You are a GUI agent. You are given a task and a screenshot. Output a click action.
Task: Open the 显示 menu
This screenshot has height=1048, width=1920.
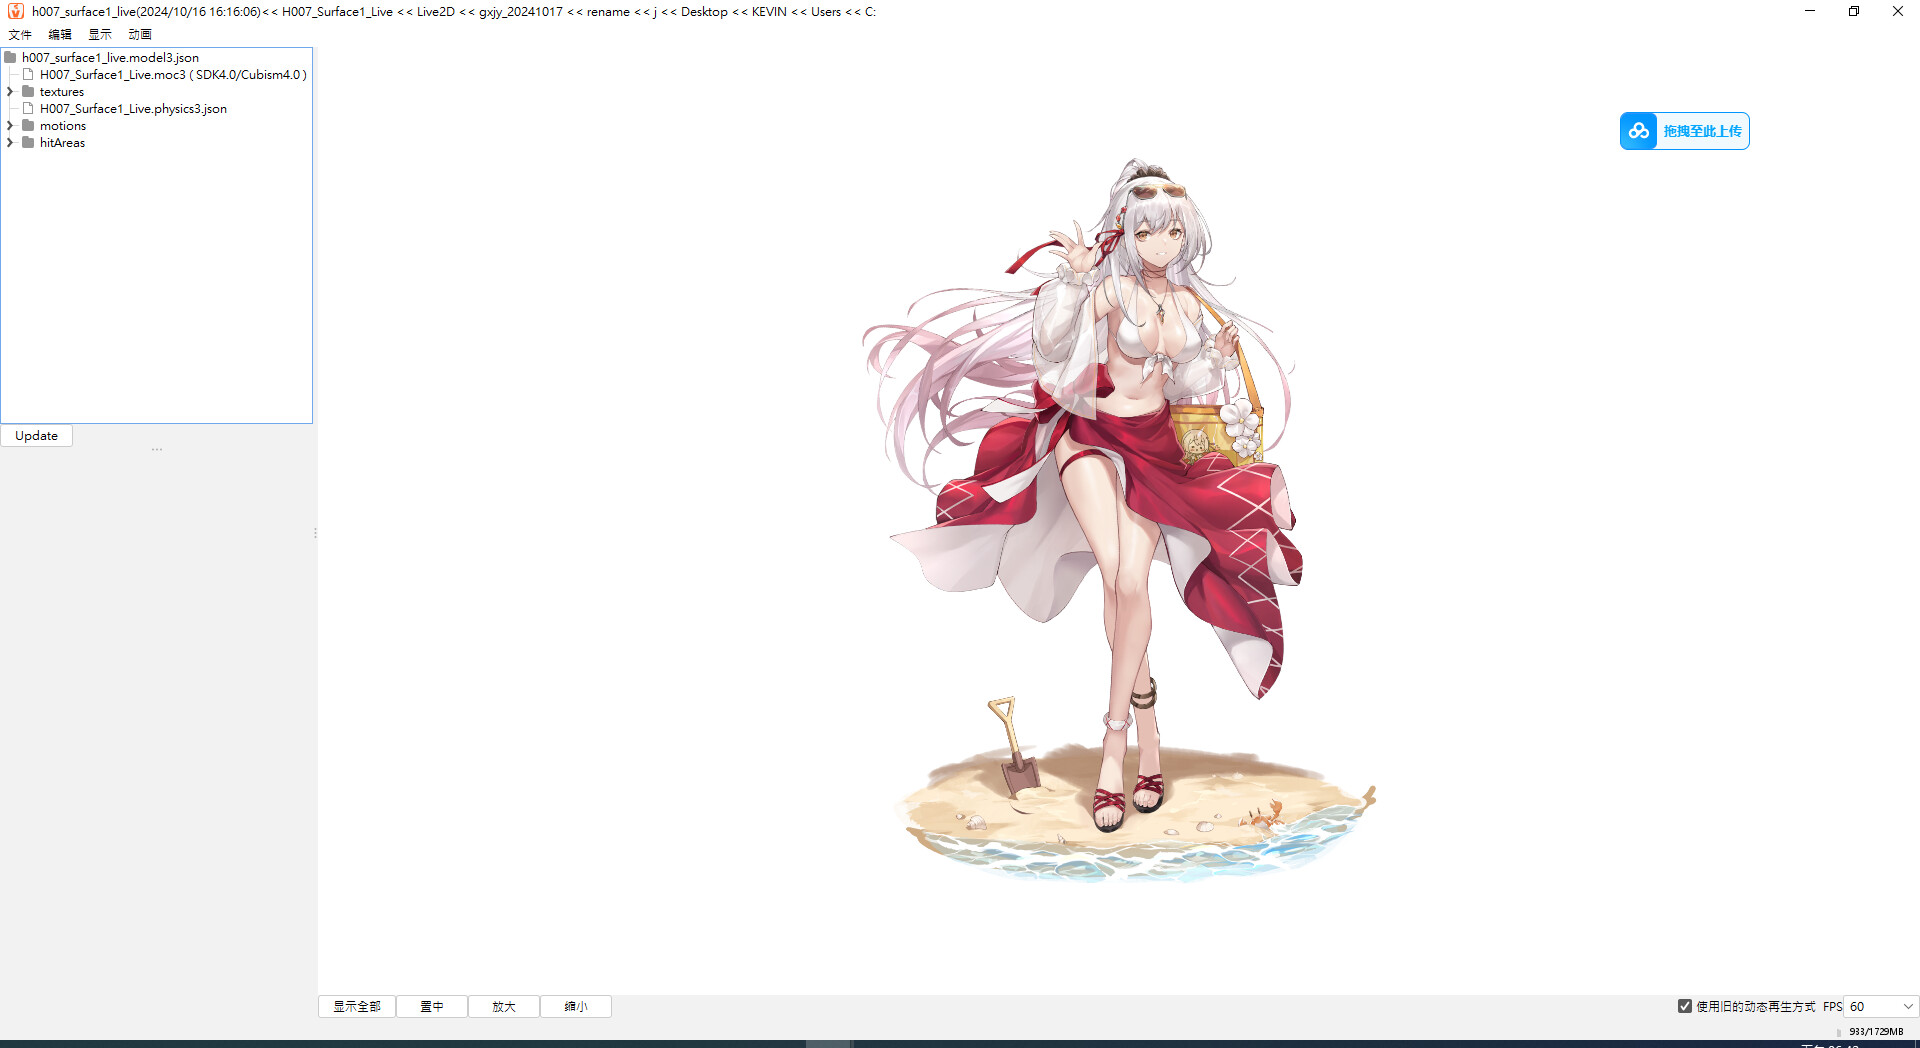[100, 34]
